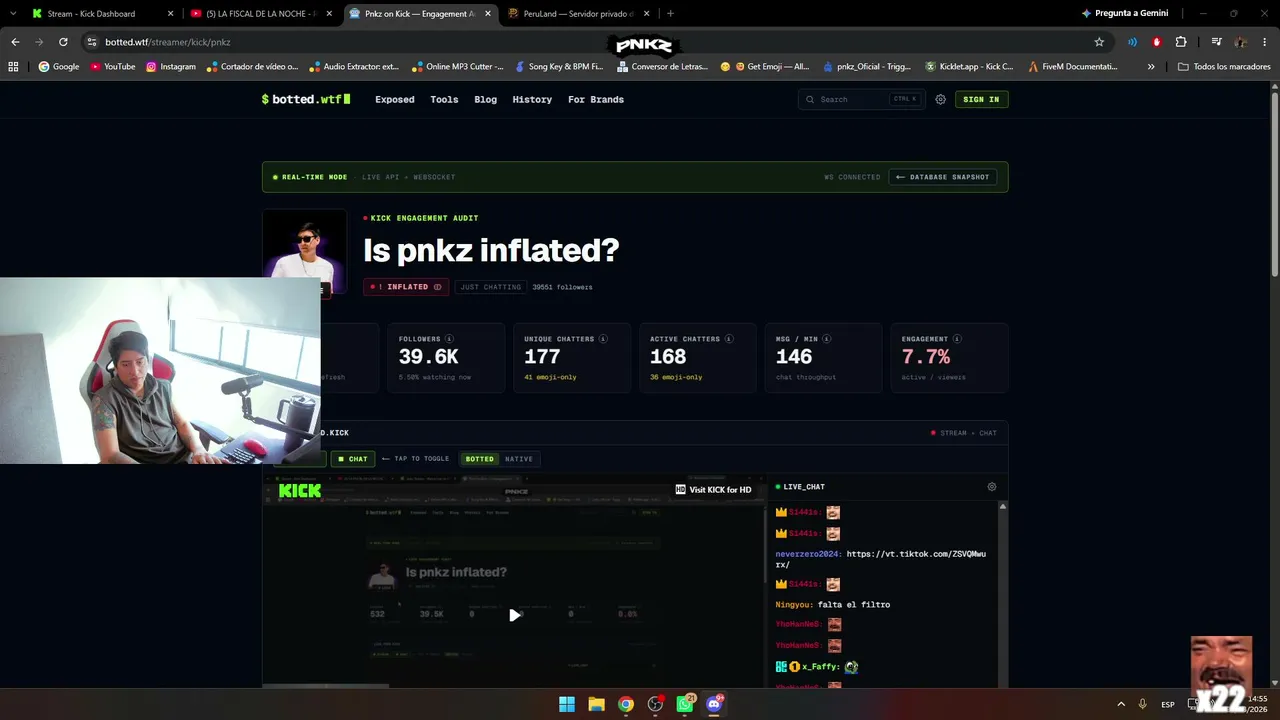The height and width of the screenshot is (720, 1280).
Task: Bookmark this page with the star
Action: pyautogui.click(x=1099, y=42)
